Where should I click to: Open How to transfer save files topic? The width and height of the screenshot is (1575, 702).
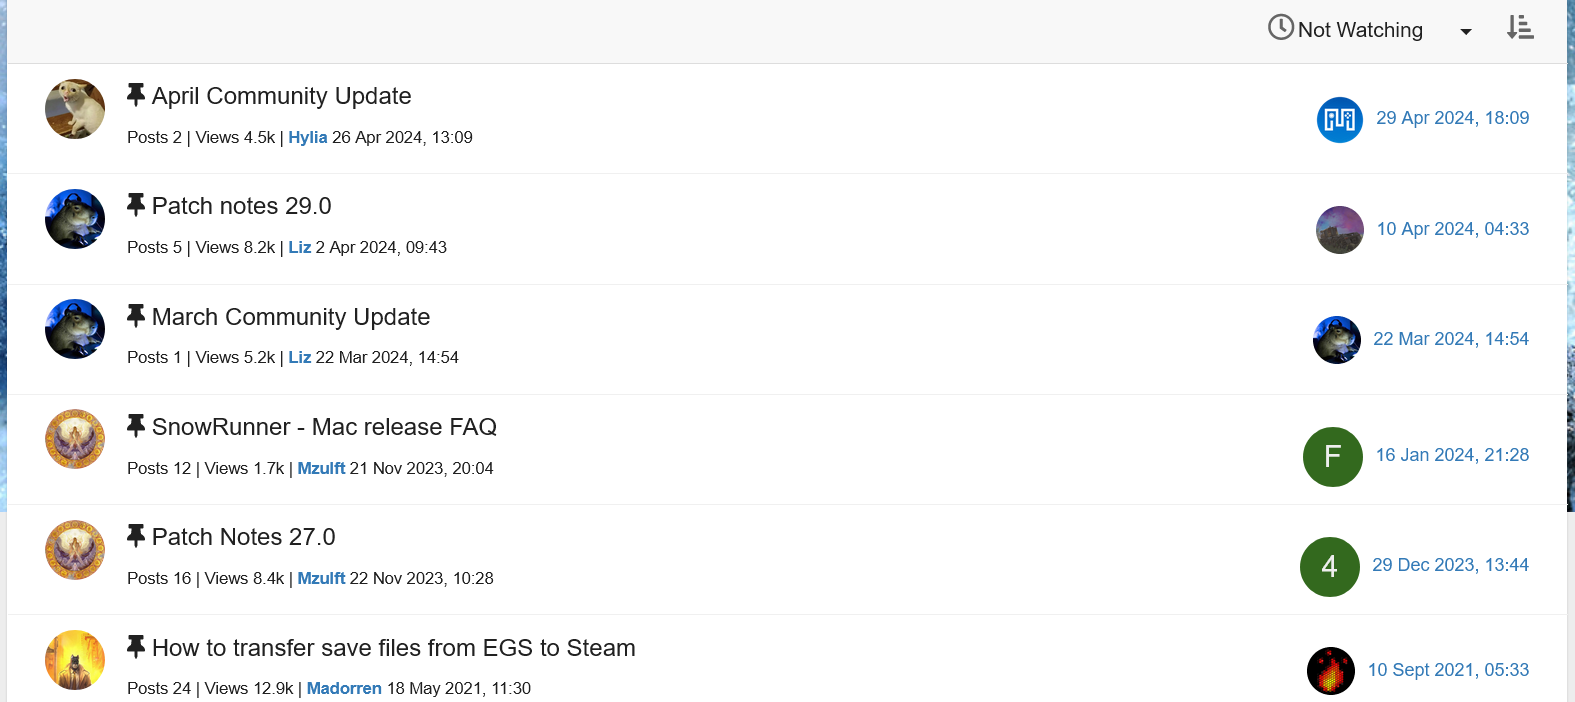(x=393, y=648)
